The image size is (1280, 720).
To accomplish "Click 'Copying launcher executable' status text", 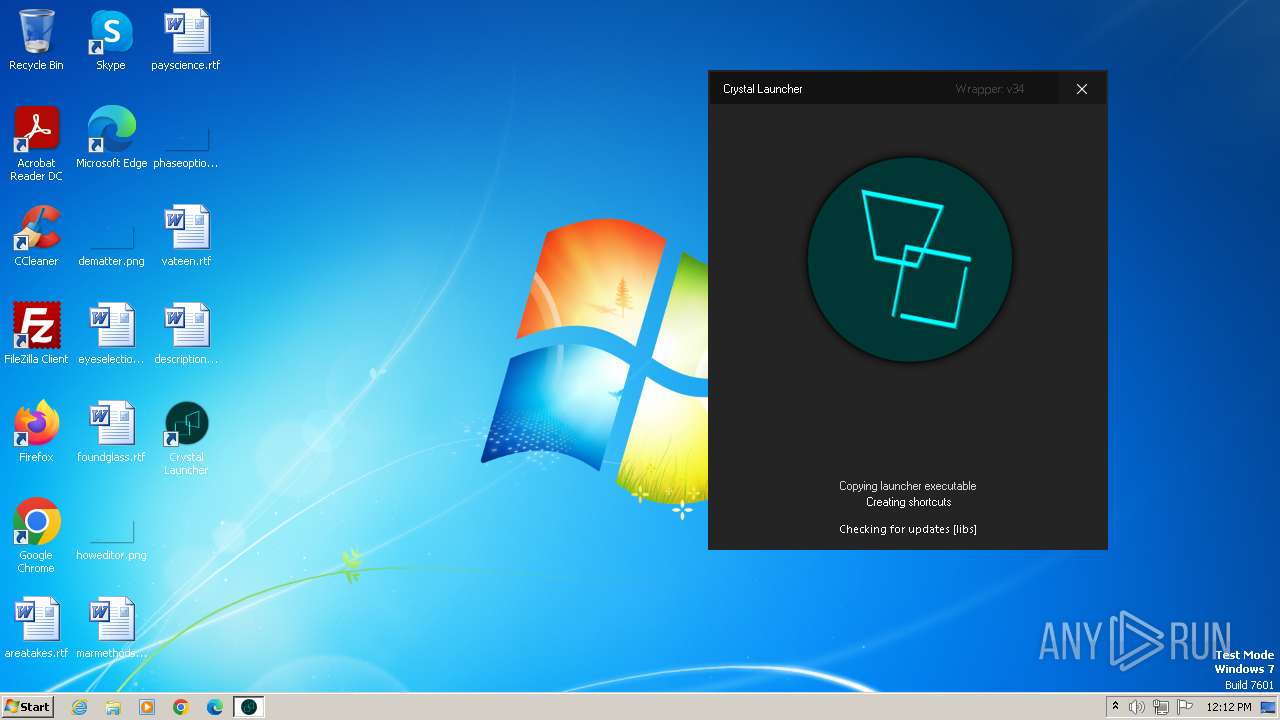I will point(908,486).
